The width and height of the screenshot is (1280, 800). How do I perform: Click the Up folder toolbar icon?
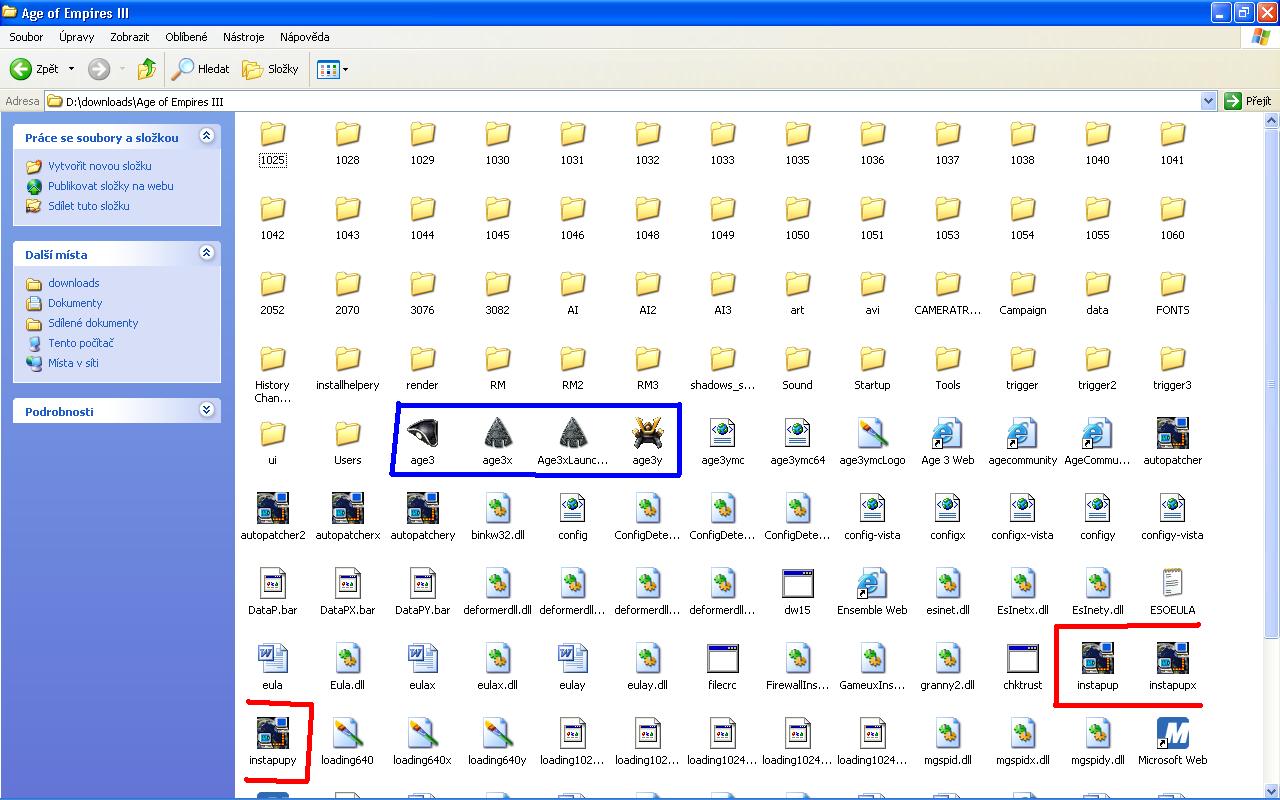click(147, 69)
